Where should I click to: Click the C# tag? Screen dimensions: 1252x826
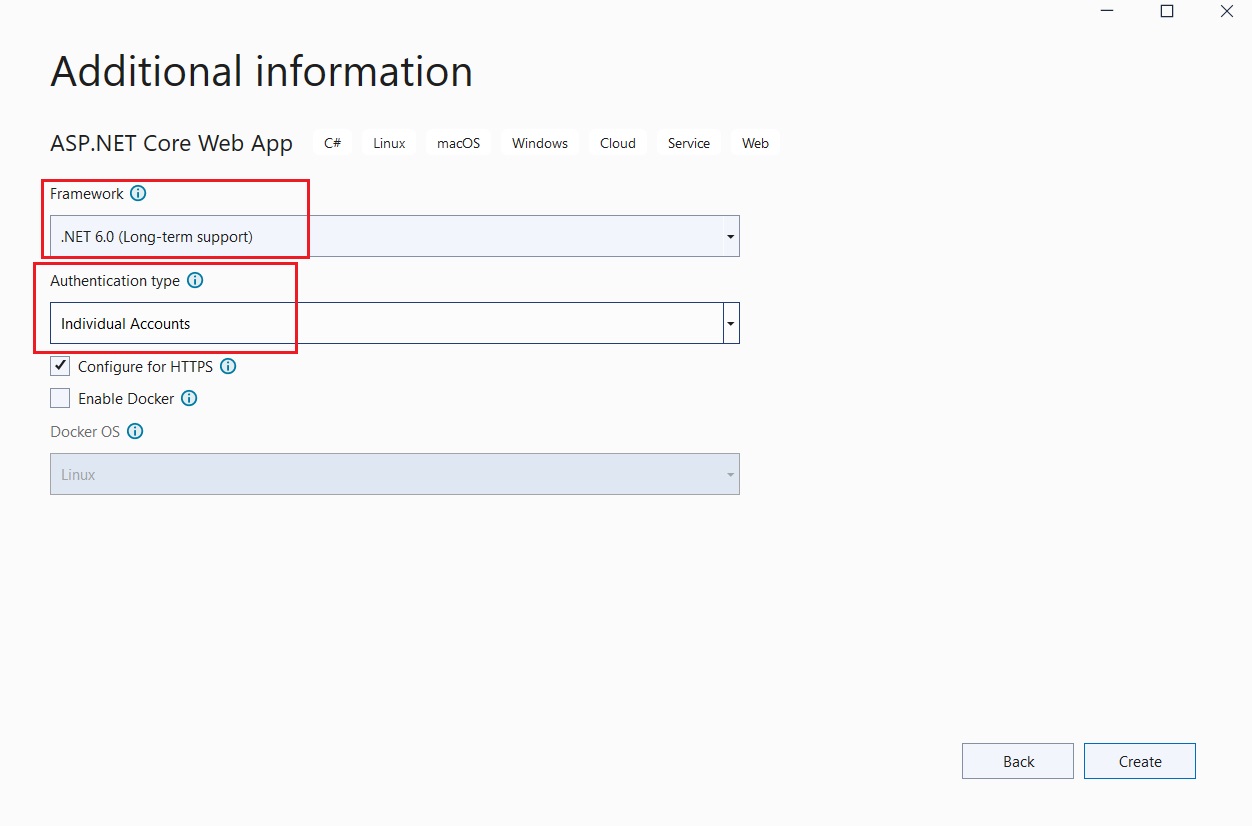[333, 143]
